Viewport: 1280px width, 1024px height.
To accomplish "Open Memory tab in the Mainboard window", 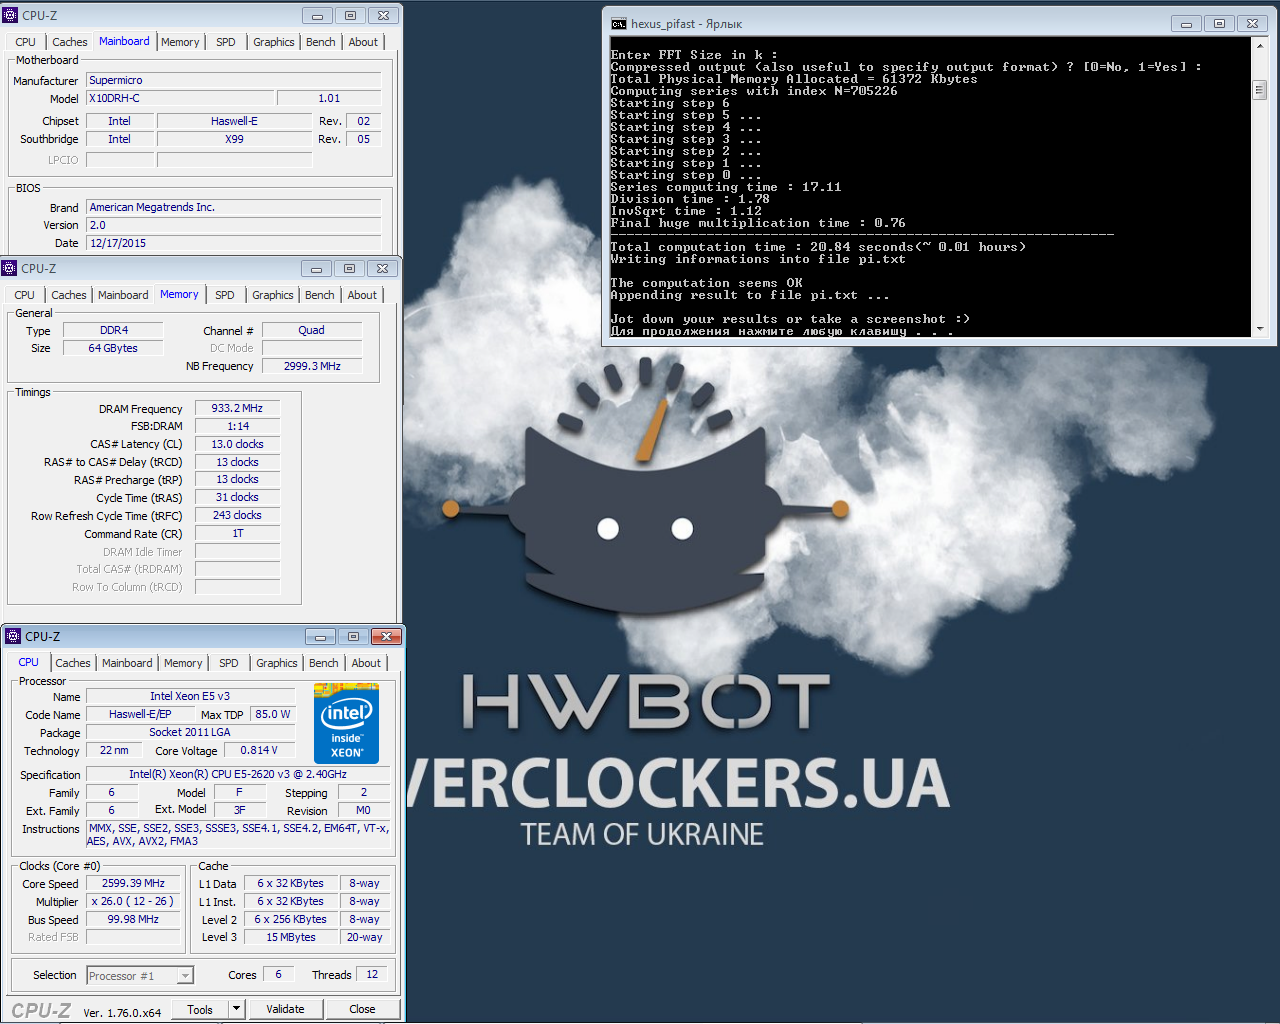I will pyautogui.click(x=180, y=42).
